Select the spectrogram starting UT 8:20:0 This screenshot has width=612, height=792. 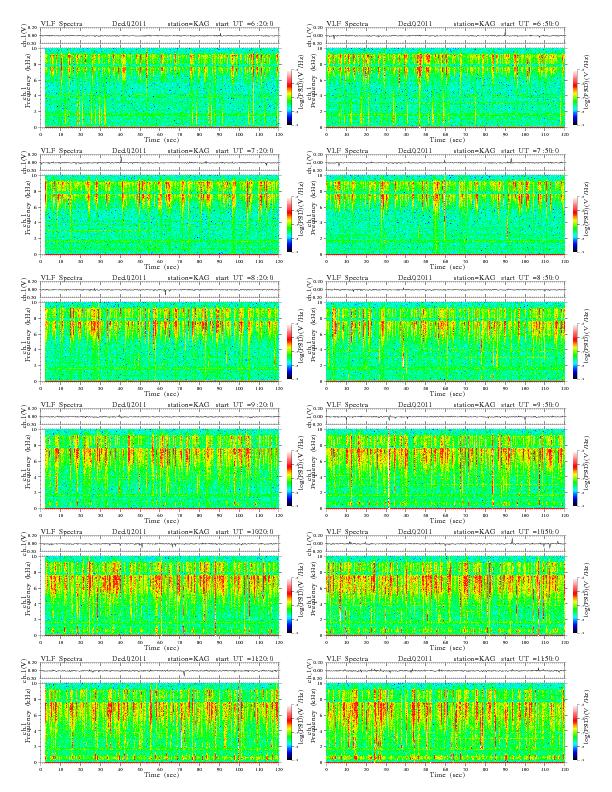click(160, 342)
